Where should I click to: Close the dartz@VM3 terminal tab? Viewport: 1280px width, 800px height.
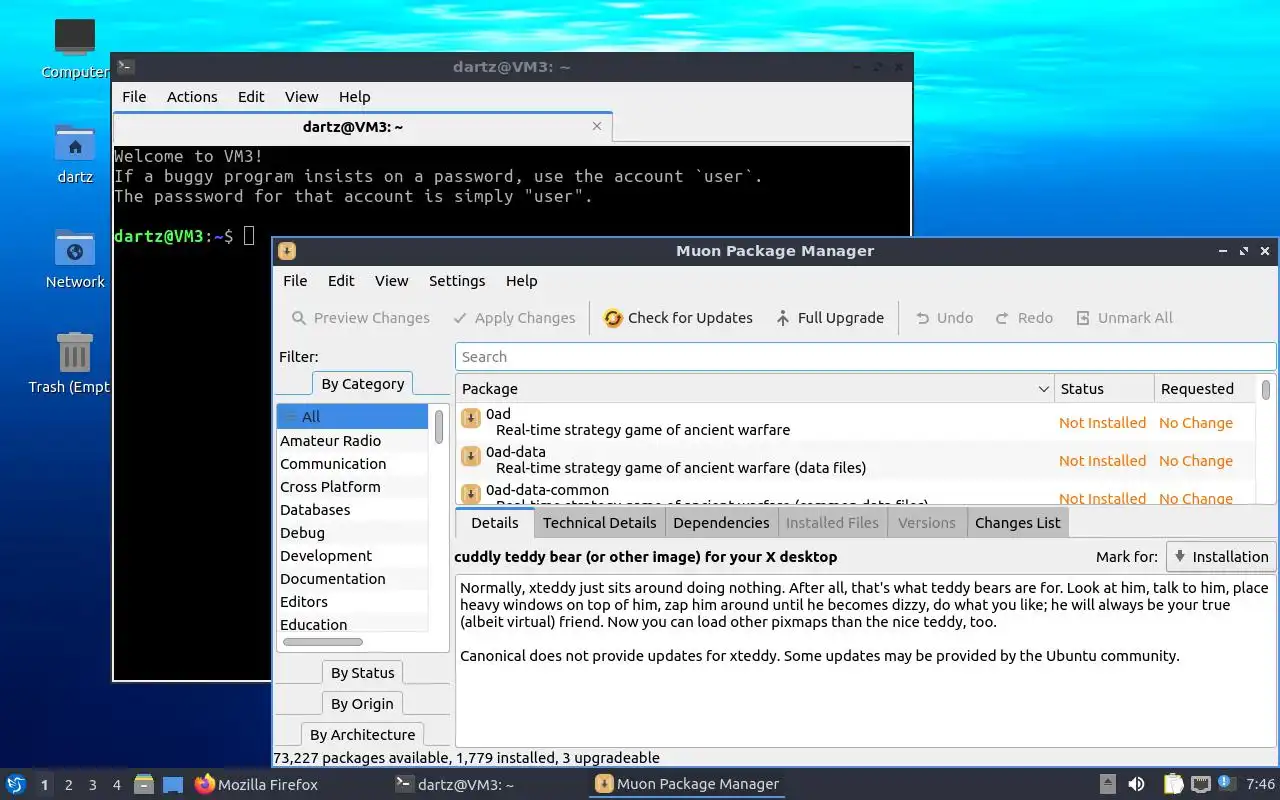click(x=597, y=126)
